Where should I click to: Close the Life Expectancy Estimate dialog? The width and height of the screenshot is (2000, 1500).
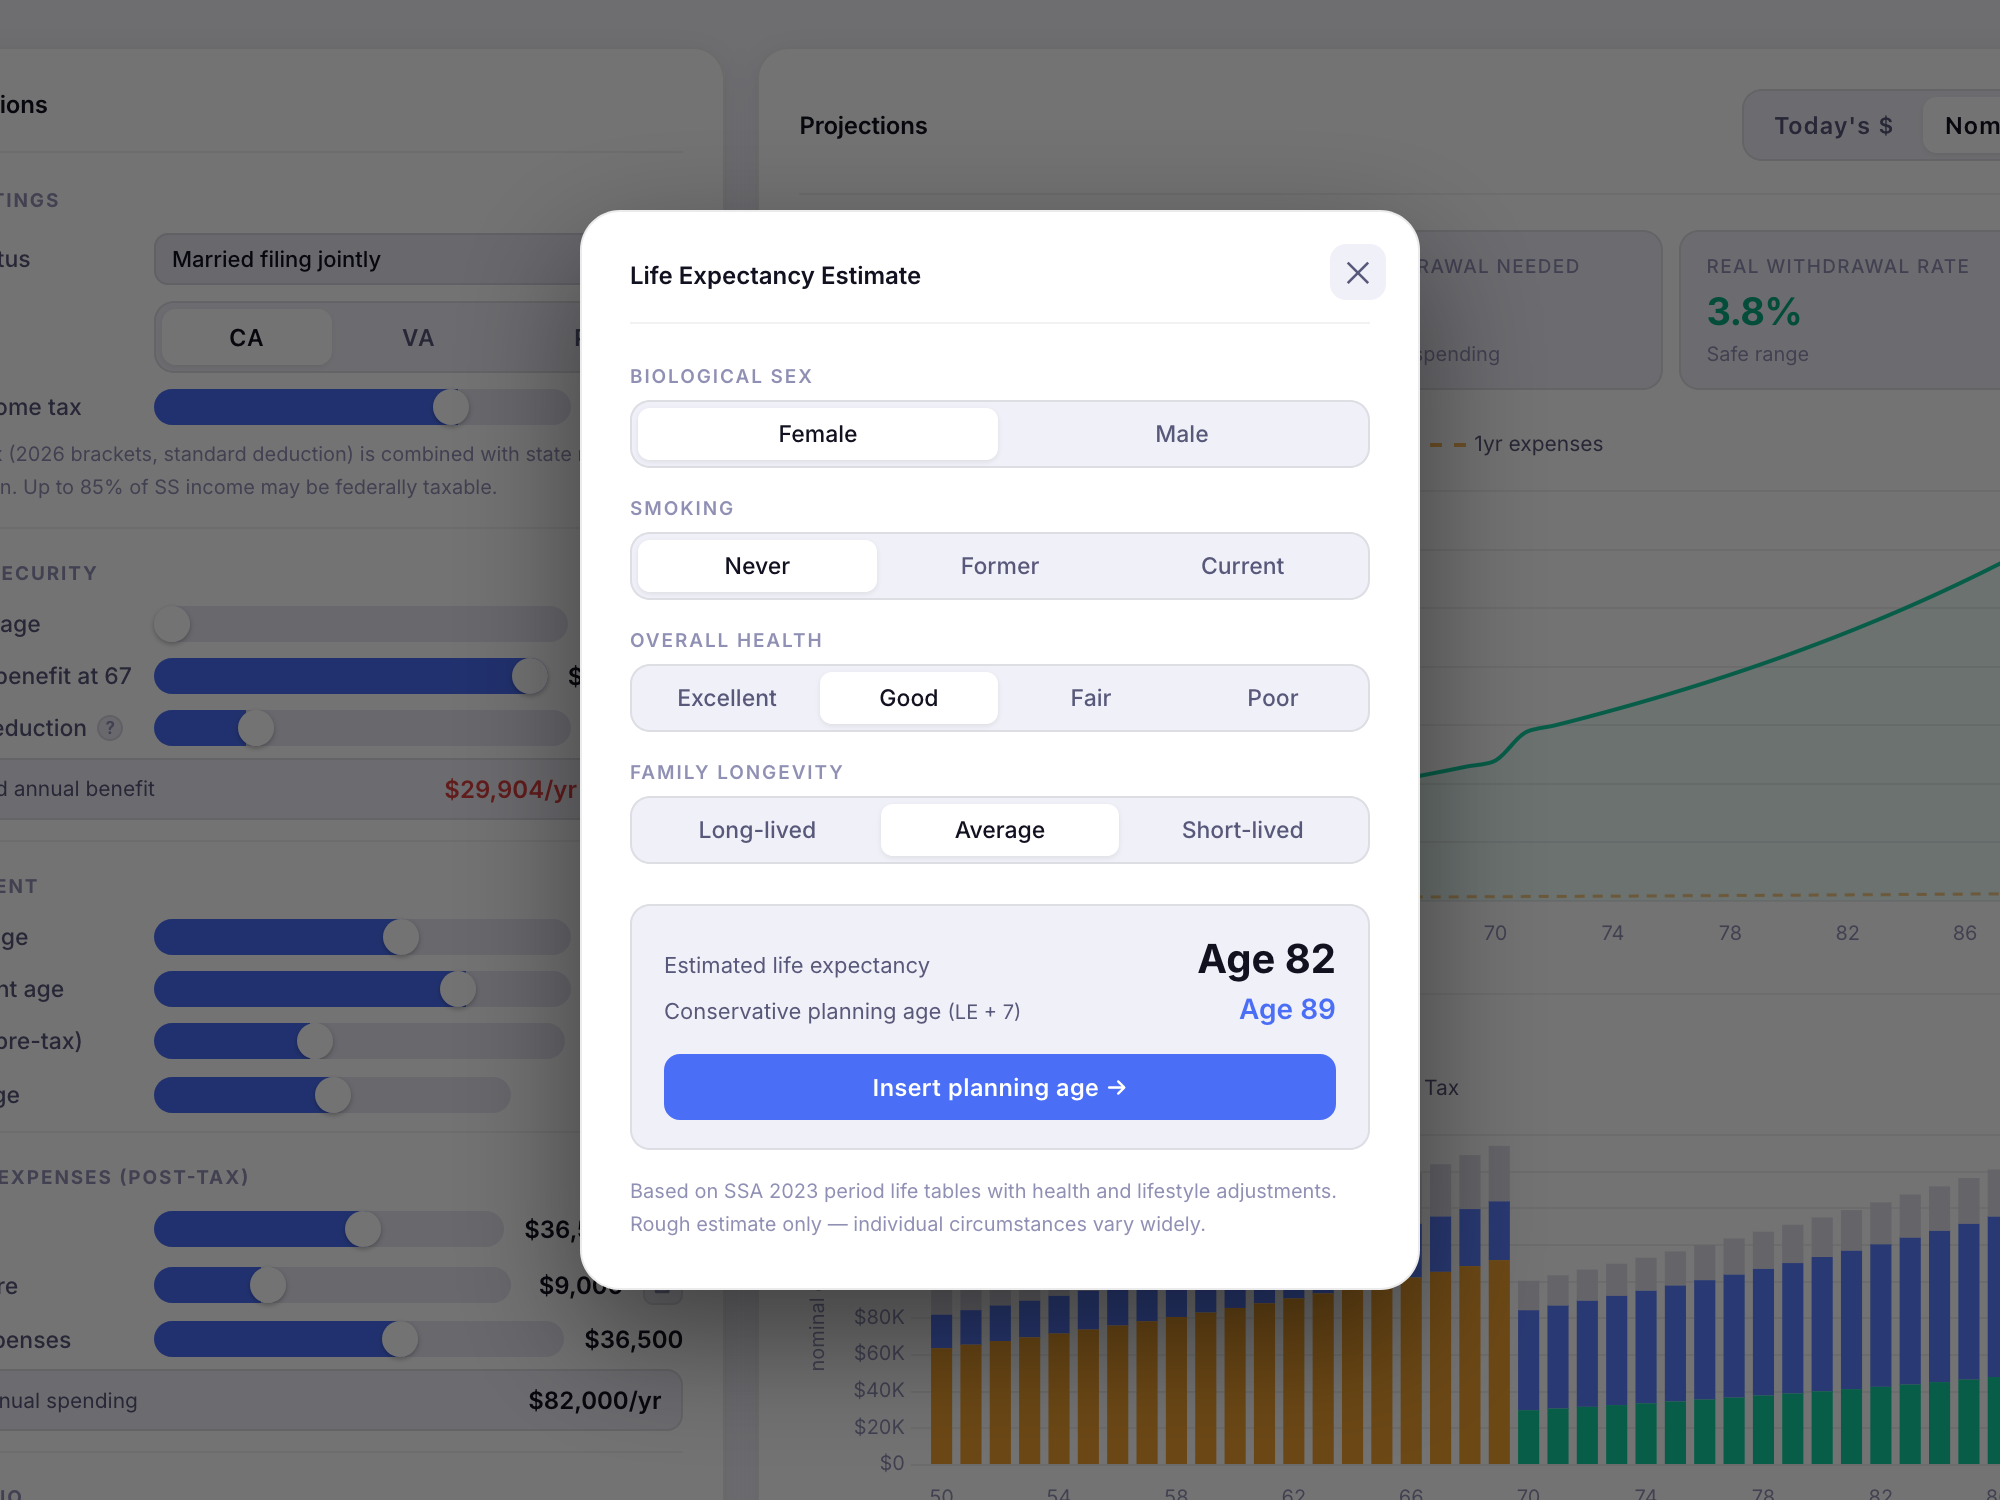pos(1357,273)
